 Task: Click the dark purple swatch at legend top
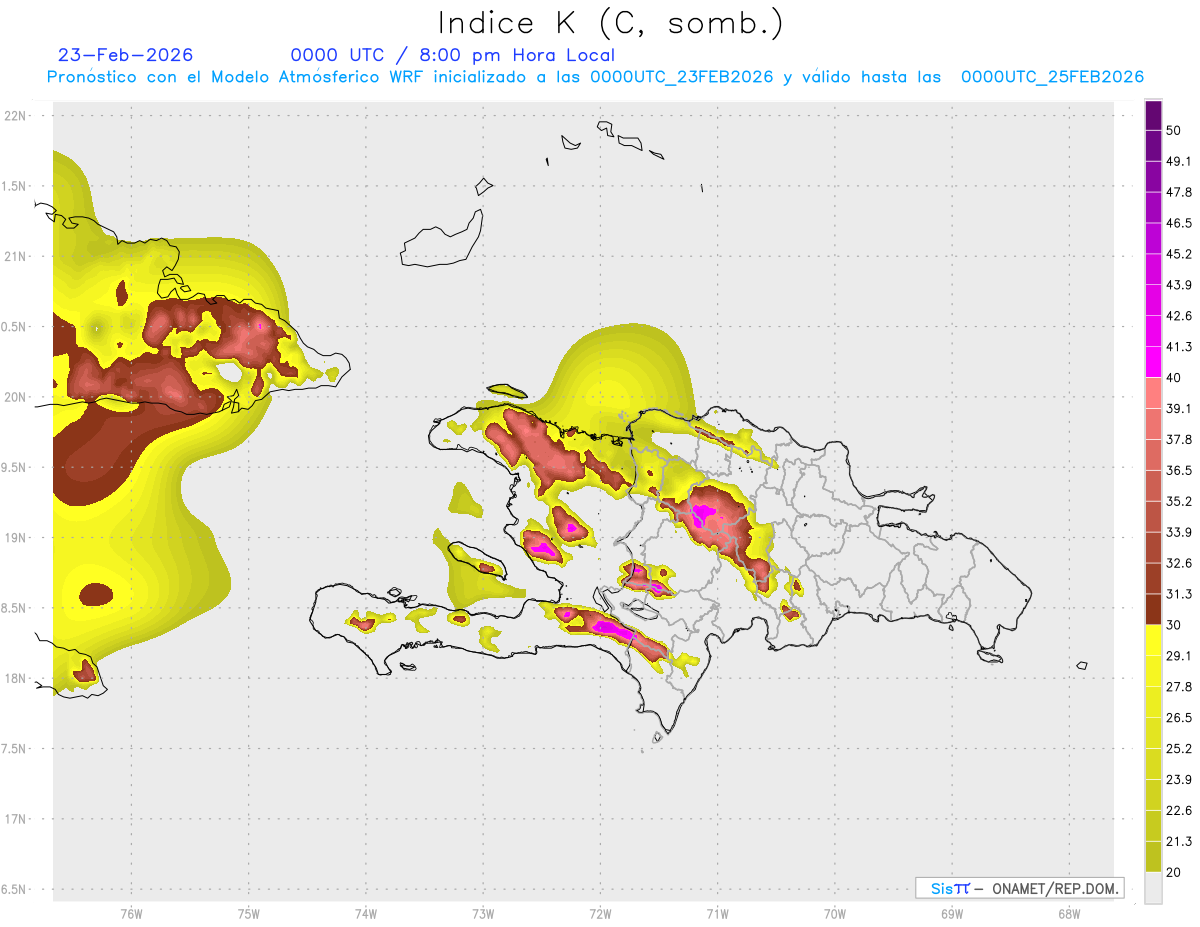(x=1153, y=116)
